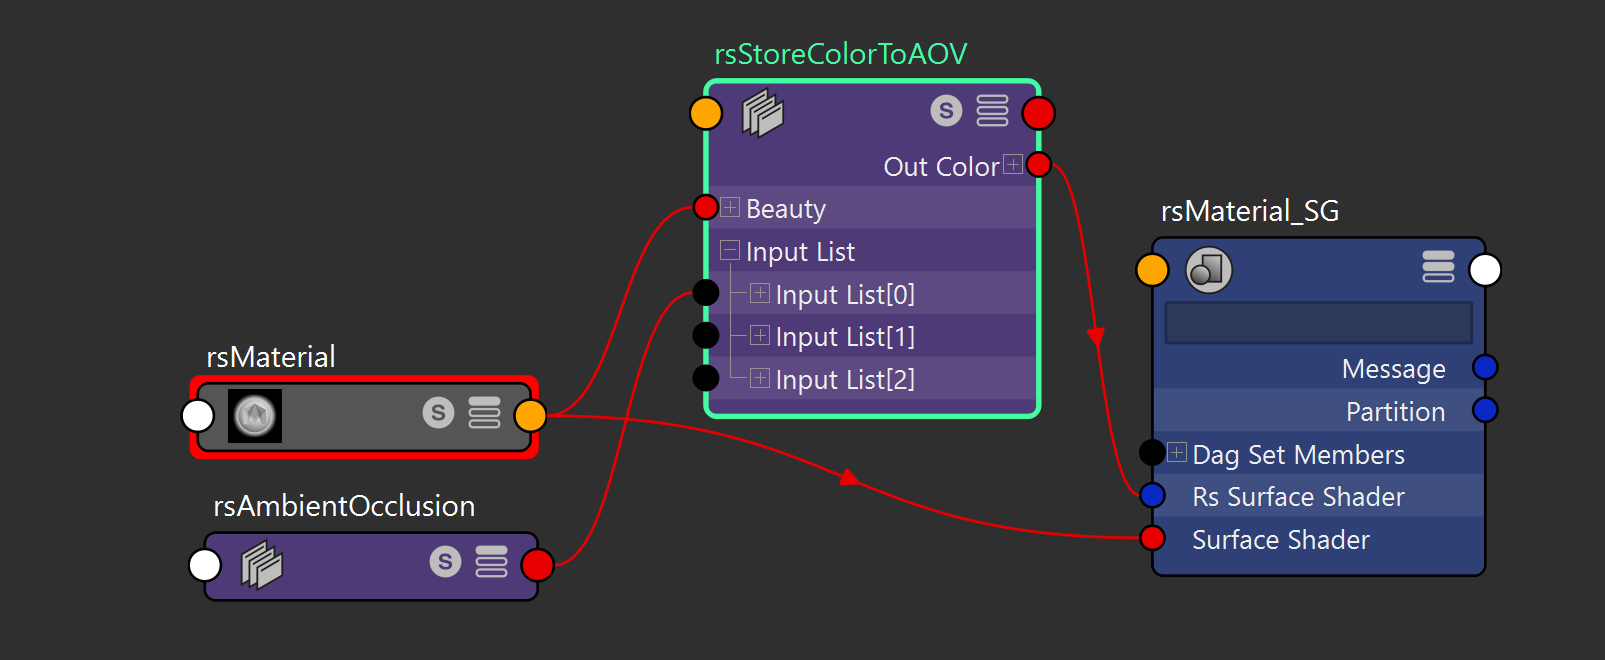Click the red Surface Shader input port
1605x660 pixels.
click(x=1152, y=538)
